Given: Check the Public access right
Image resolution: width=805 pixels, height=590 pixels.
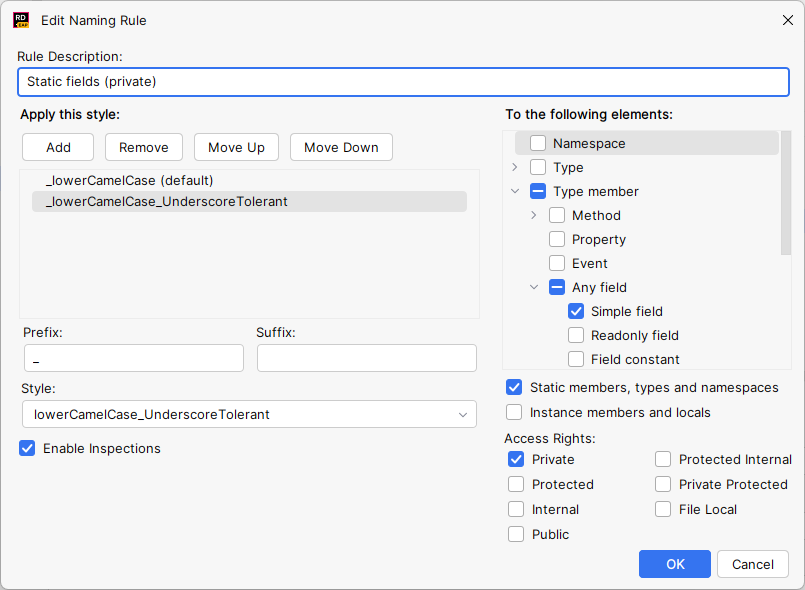Looking at the screenshot, I should (515, 534).
